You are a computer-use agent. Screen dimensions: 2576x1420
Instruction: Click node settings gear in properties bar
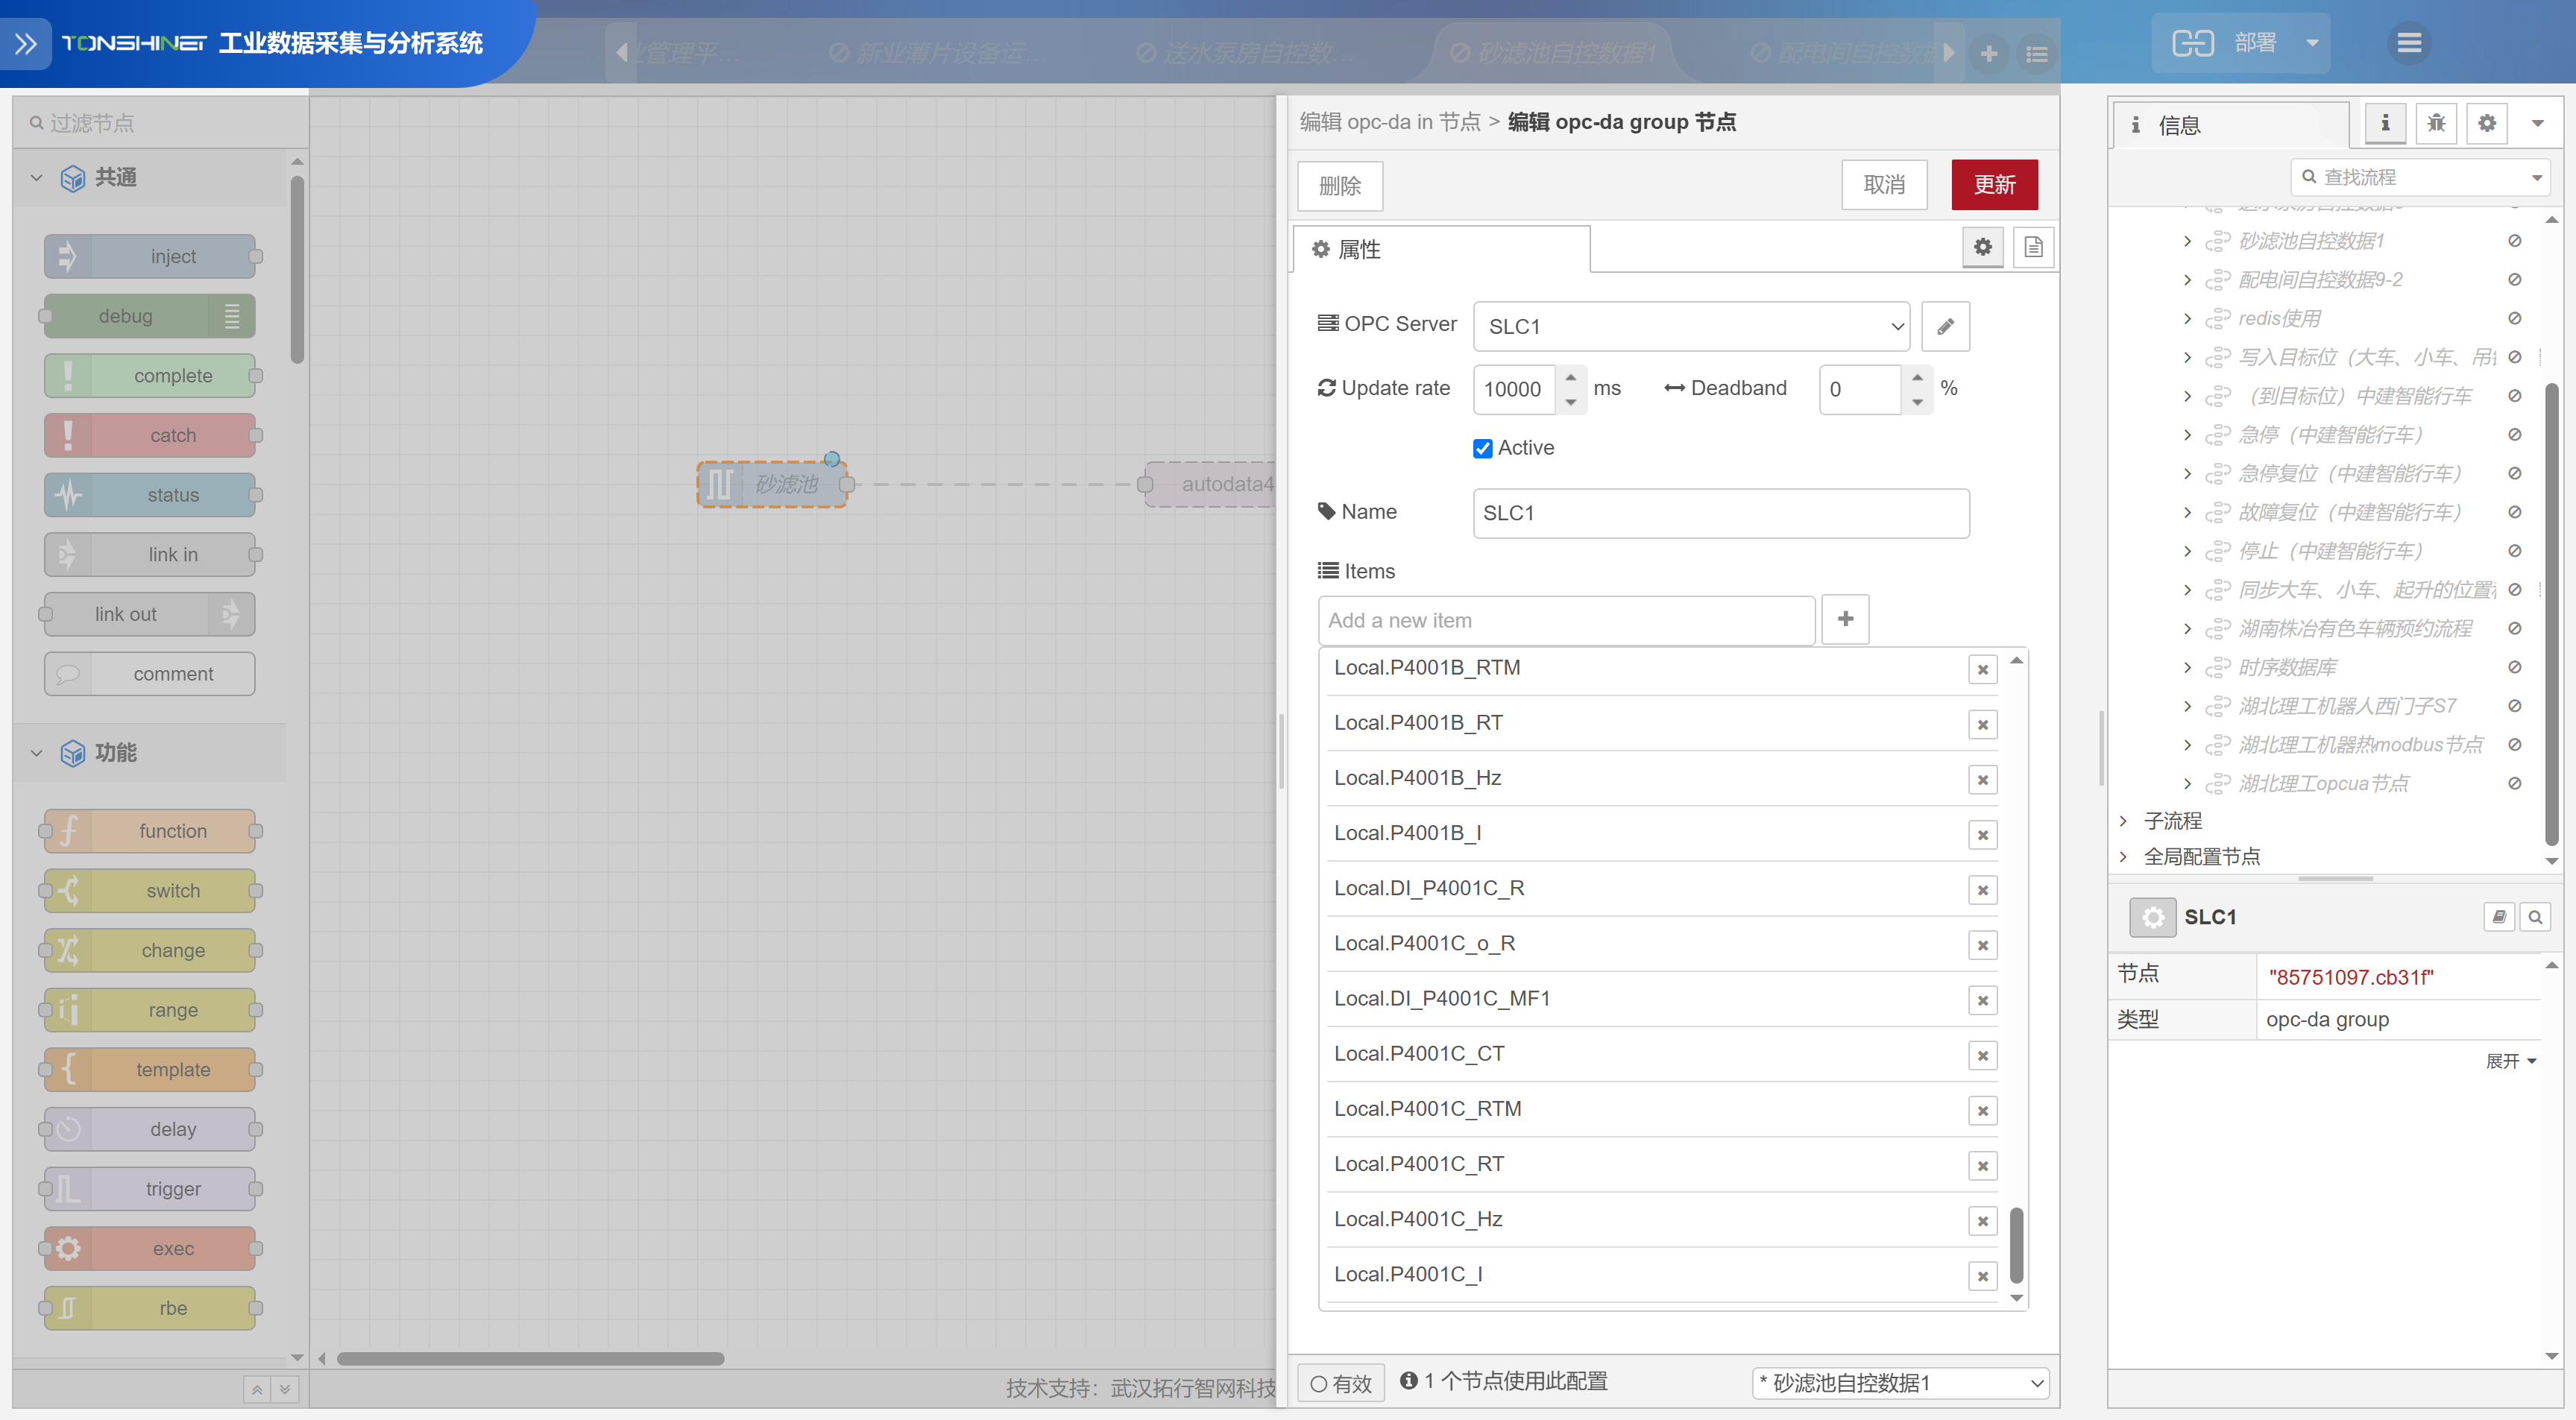pos(1982,248)
